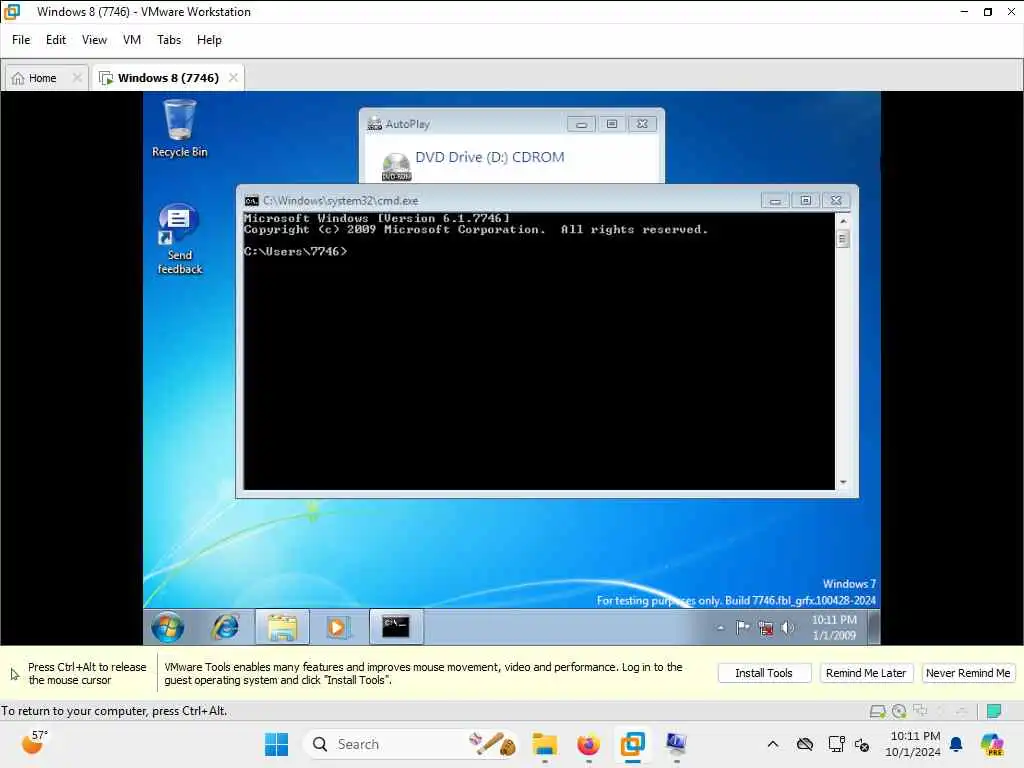Screen dimensions: 1024x768
Task: Click the DVD Drive (D:) CDROM heading
Action: [490, 157]
